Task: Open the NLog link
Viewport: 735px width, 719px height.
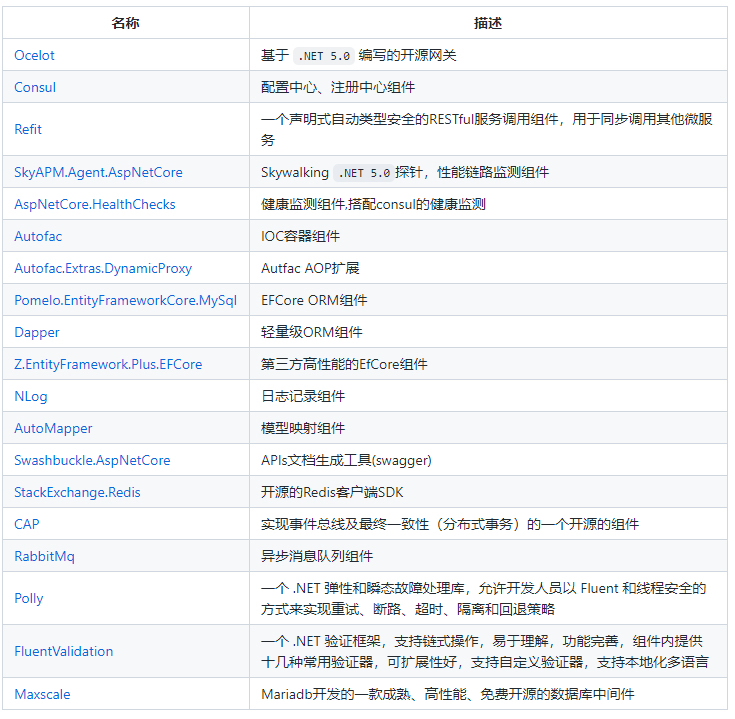Action: pos(31,397)
